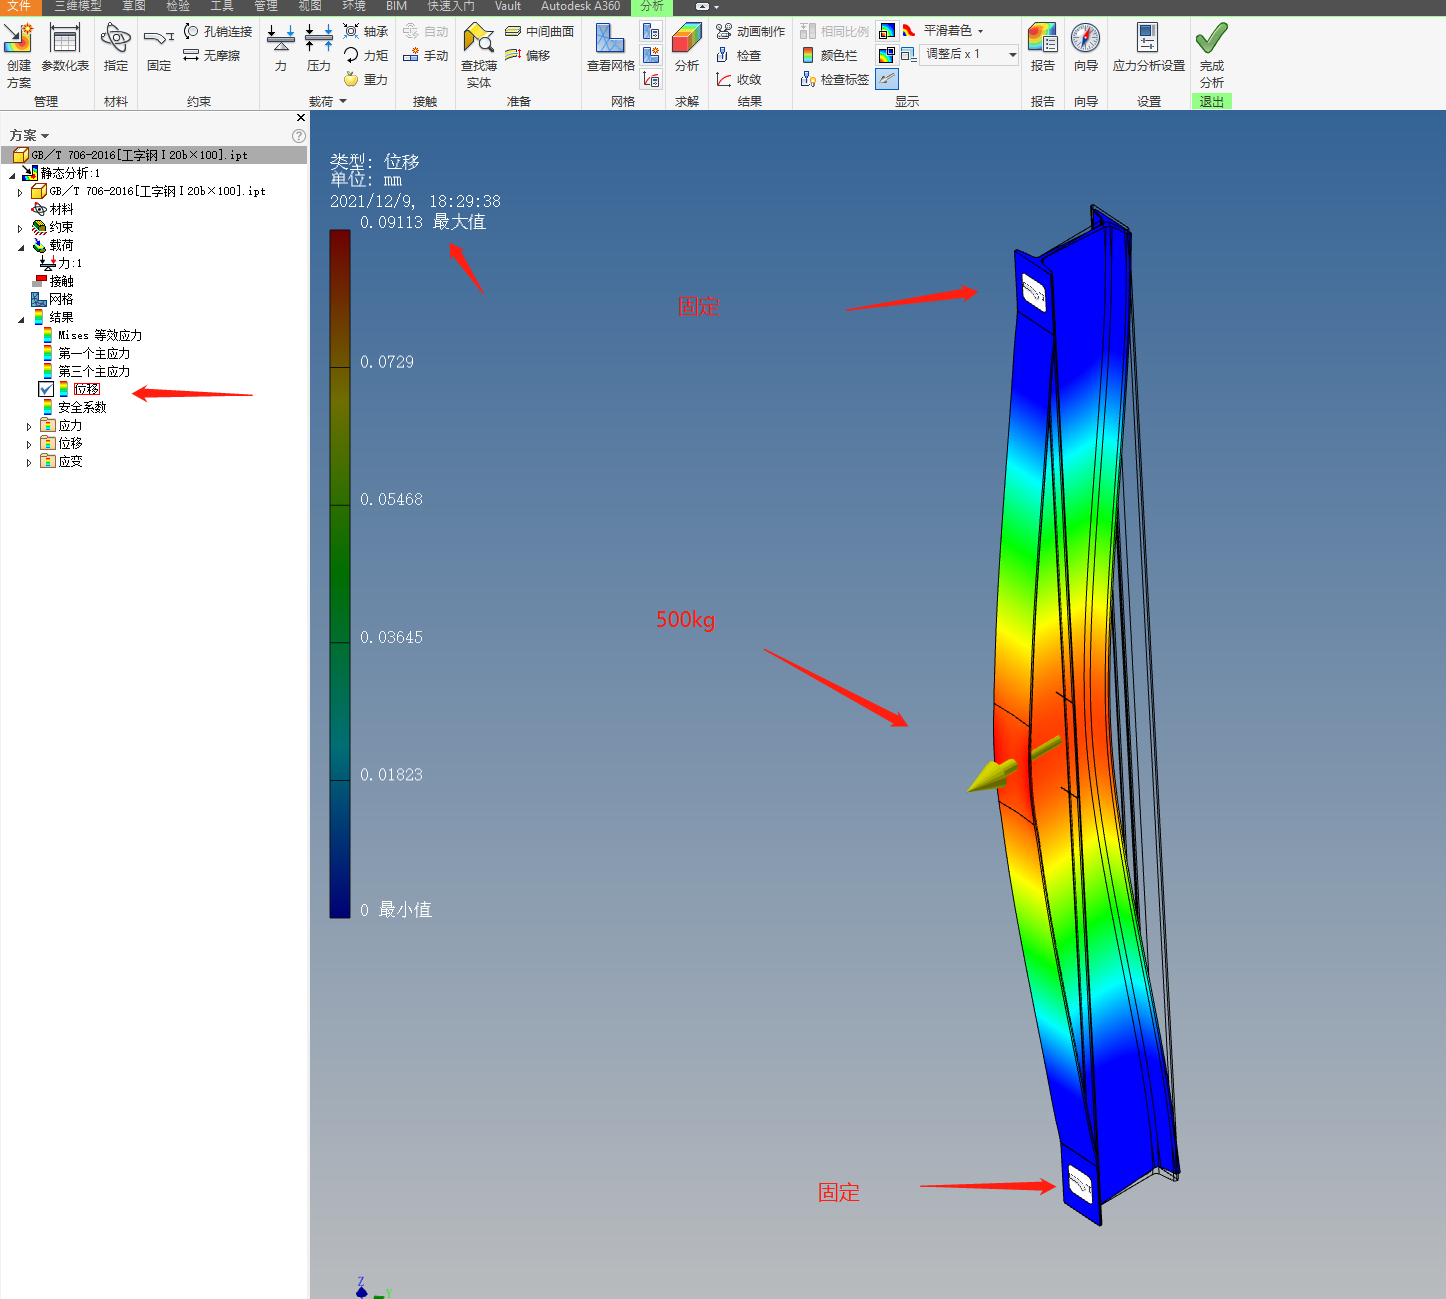Close the browser panel with X
Screen dimensions: 1446x1299
(x=301, y=118)
